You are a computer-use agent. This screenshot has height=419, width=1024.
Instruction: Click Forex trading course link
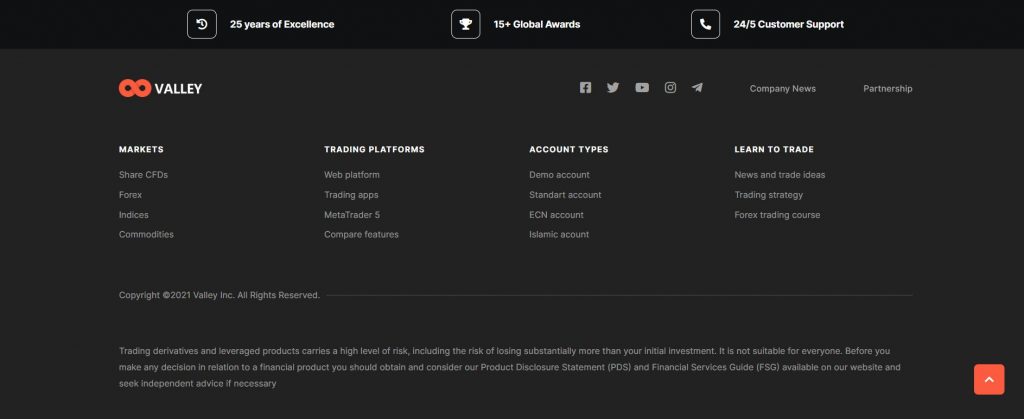[776, 215]
